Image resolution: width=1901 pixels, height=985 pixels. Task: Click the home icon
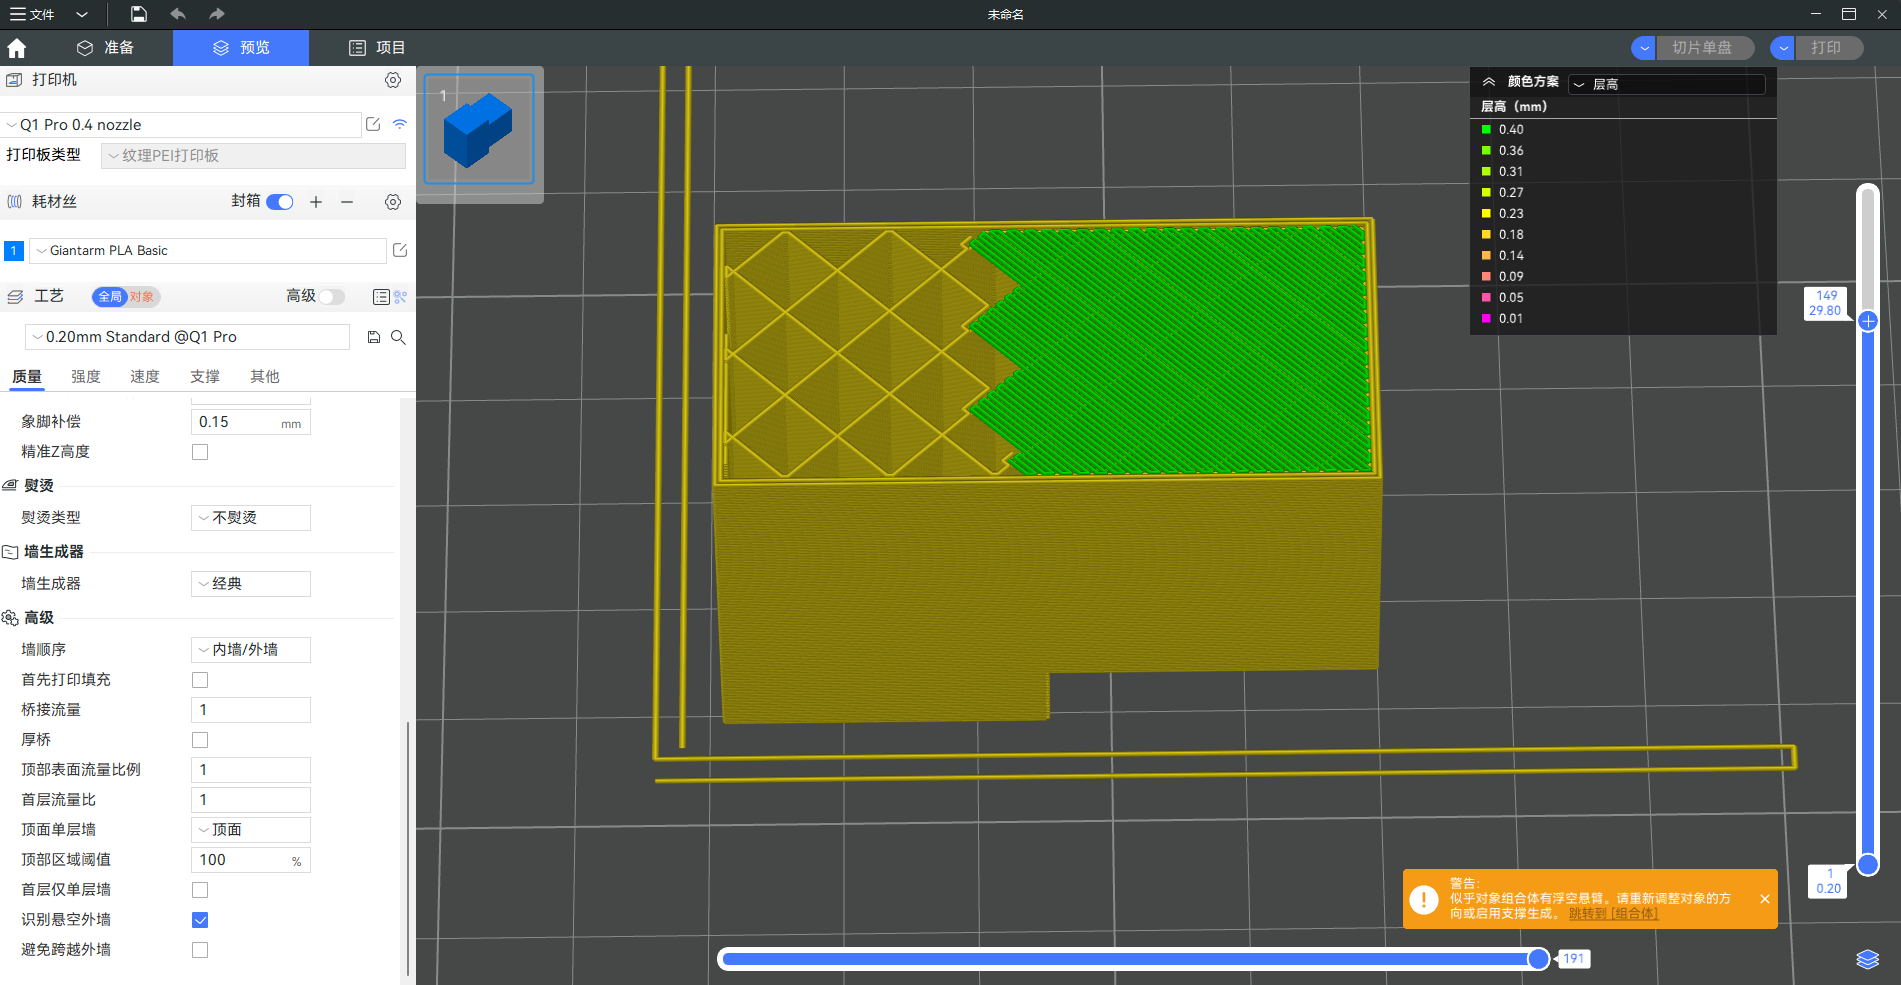click(17, 48)
